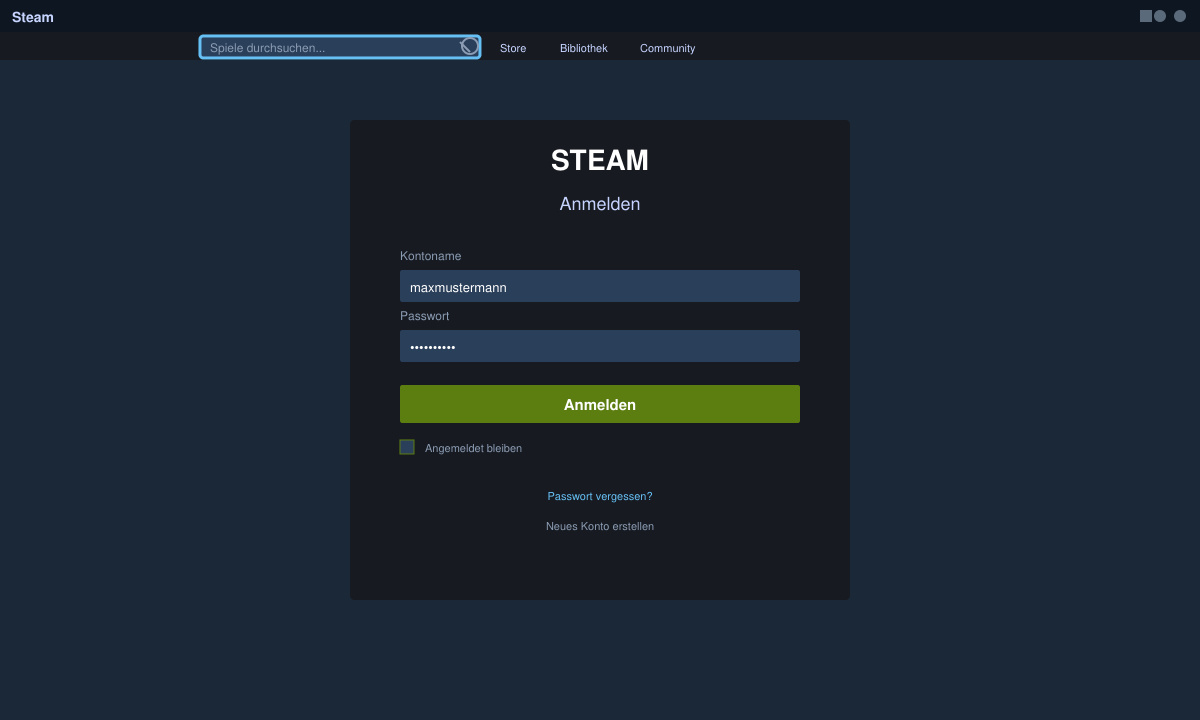The width and height of the screenshot is (1200, 720).
Task: Click the rightmost circle icon in the title bar
Action: coord(1180,16)
